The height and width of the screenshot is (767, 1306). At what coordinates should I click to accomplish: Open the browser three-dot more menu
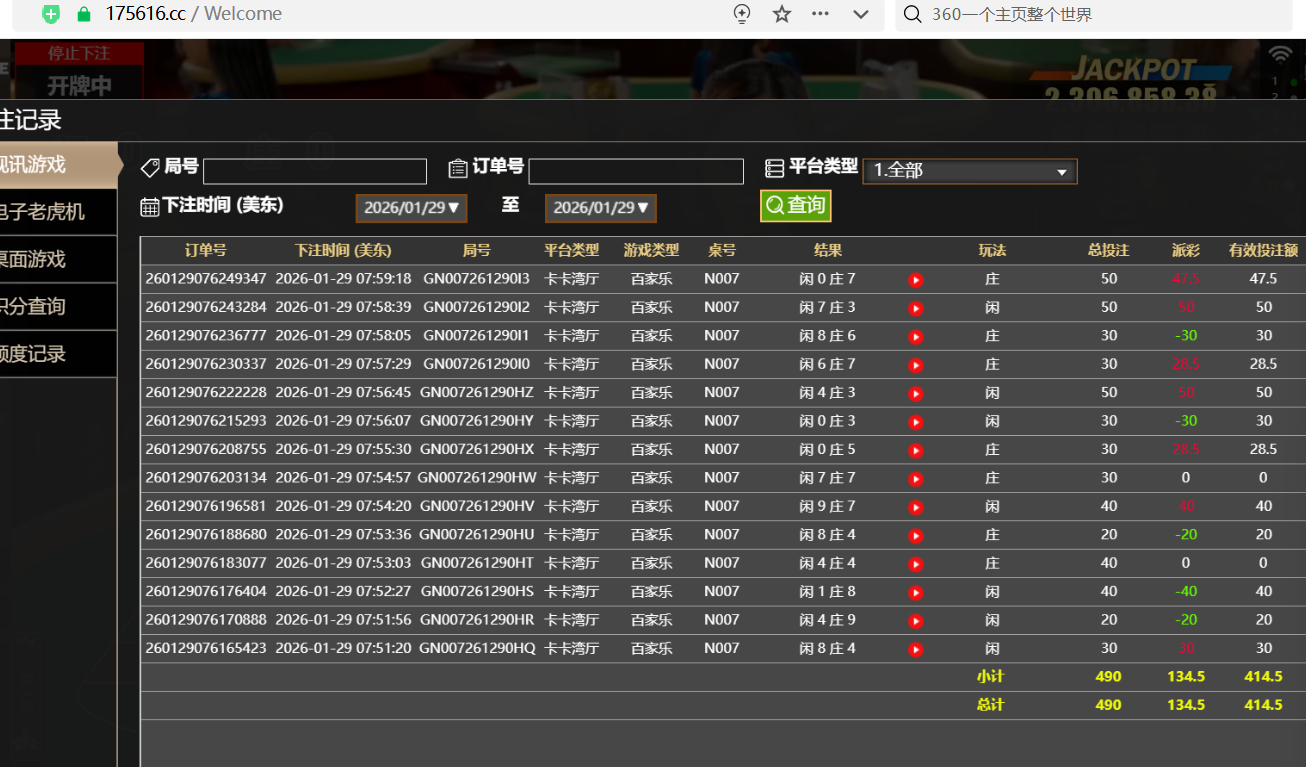(x=821, y=14)
